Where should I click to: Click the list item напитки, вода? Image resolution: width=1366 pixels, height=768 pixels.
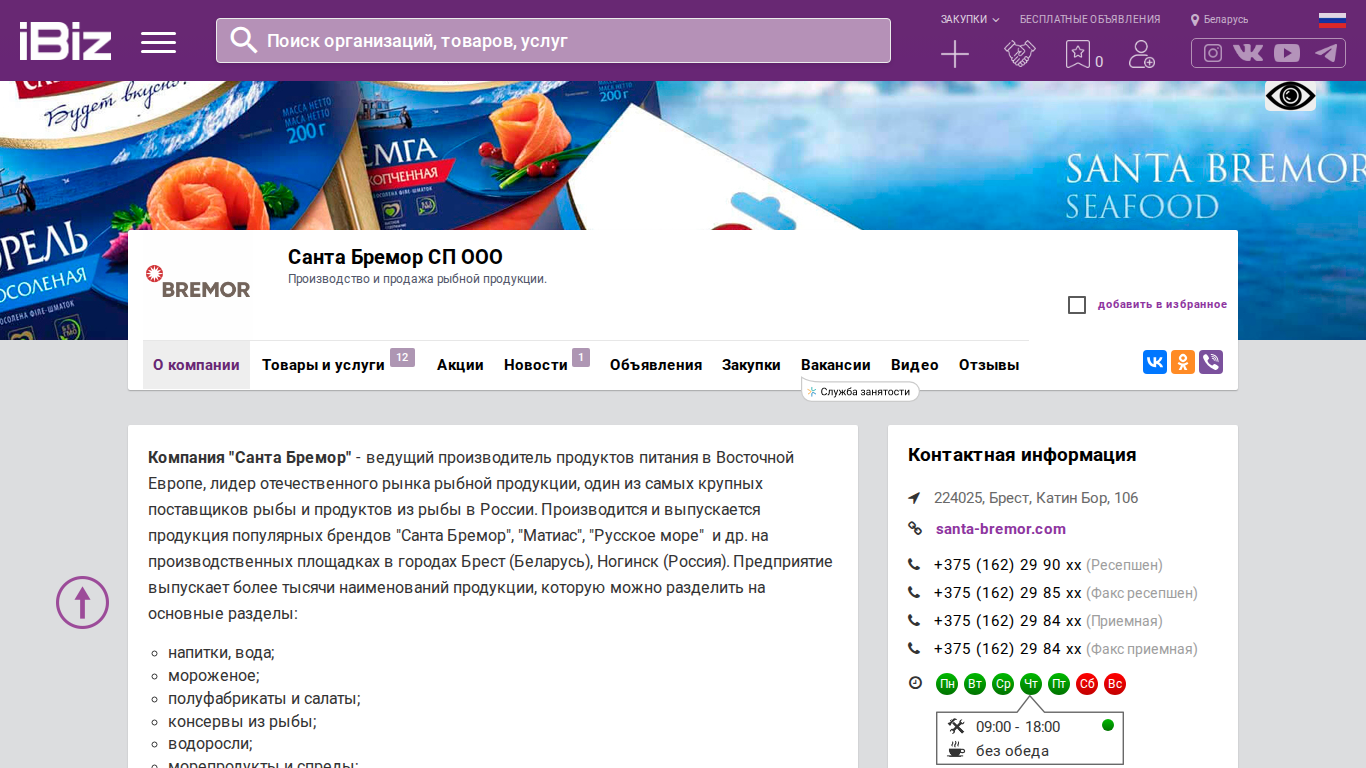(221, 652)
